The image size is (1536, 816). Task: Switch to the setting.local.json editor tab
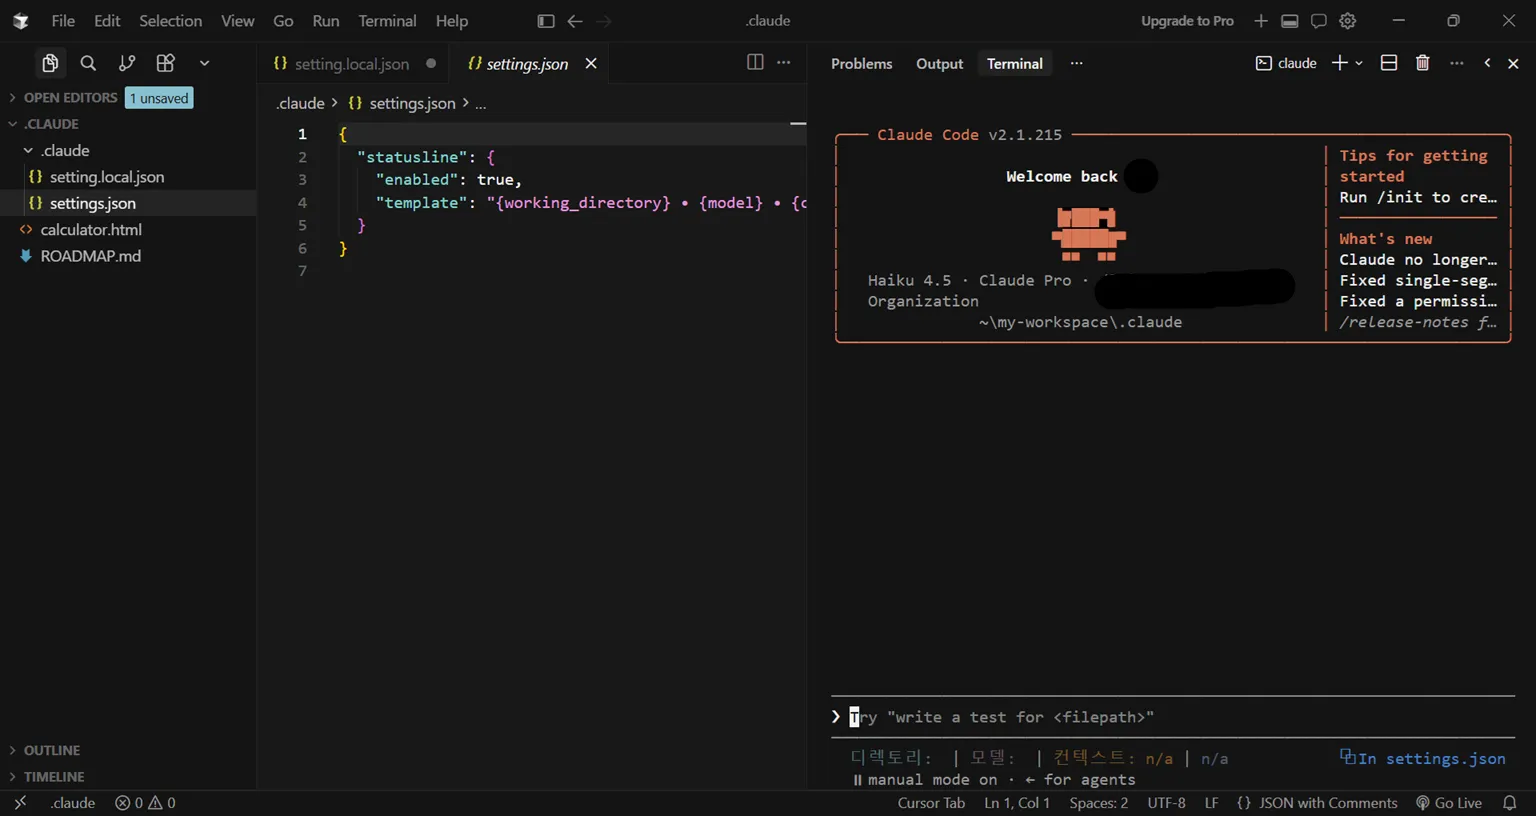click(x=352, y=64)
